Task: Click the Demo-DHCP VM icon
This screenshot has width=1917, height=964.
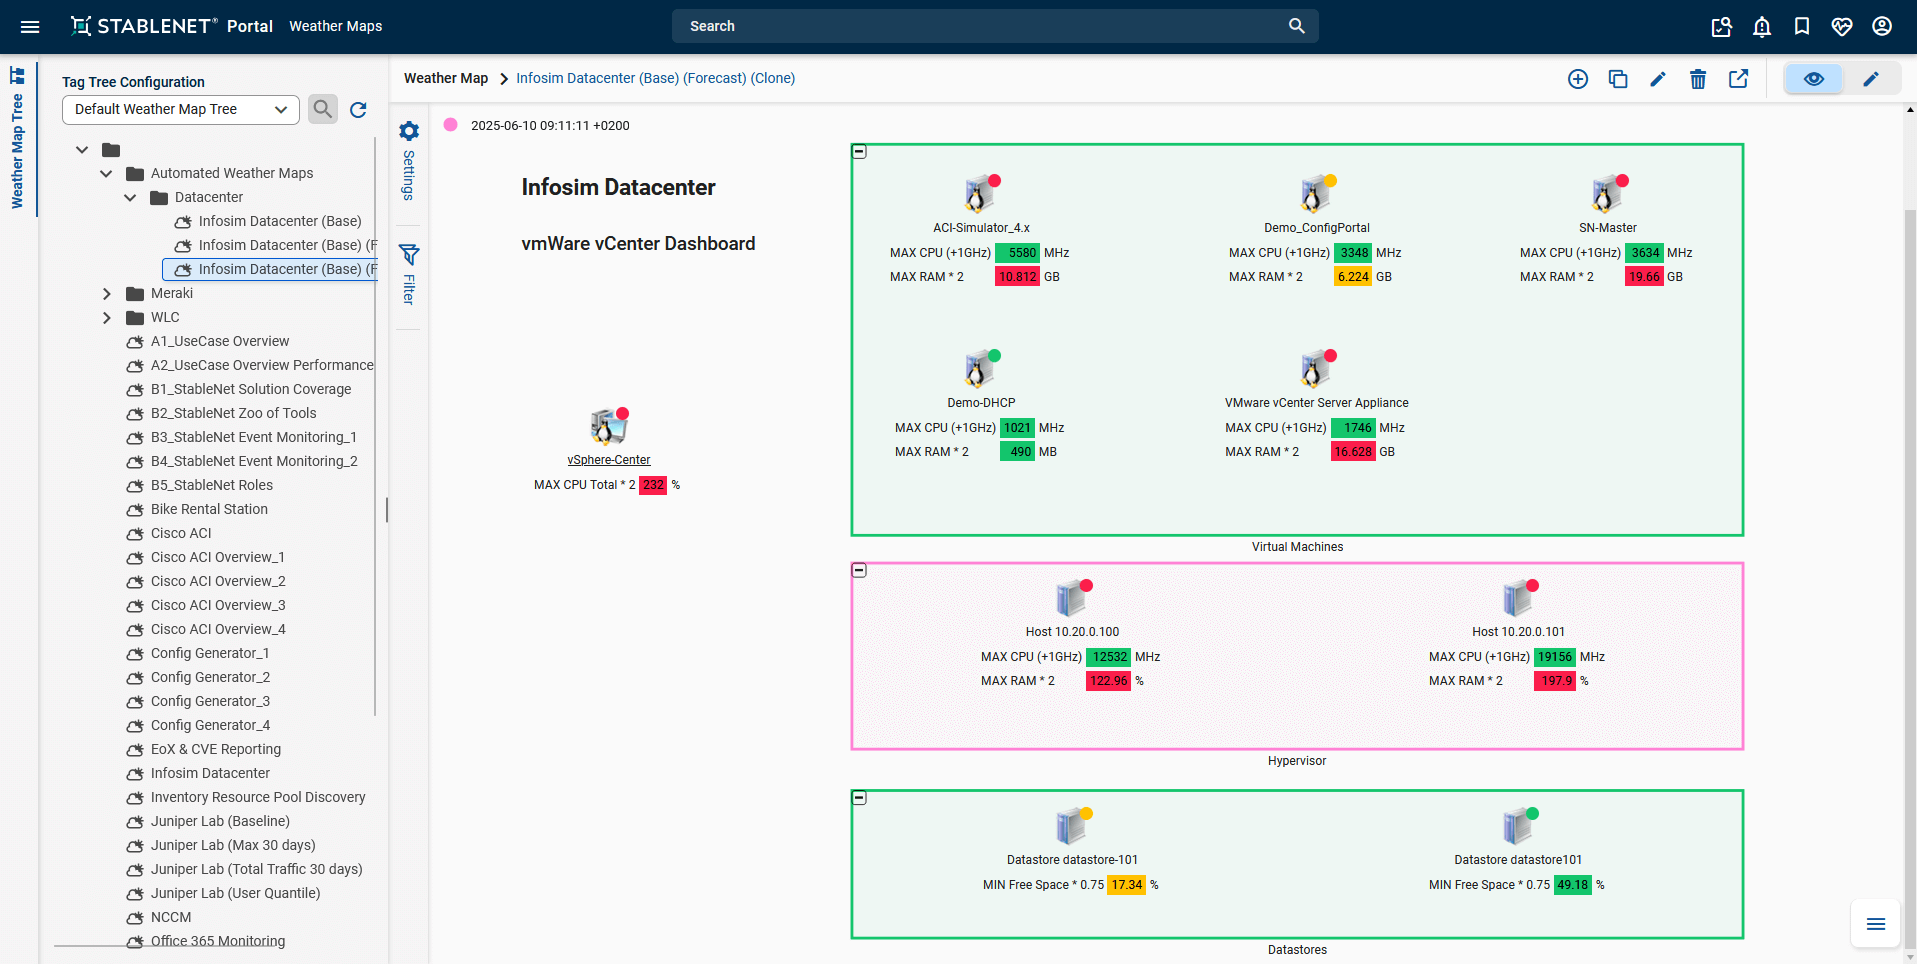Action: [981, 369]
